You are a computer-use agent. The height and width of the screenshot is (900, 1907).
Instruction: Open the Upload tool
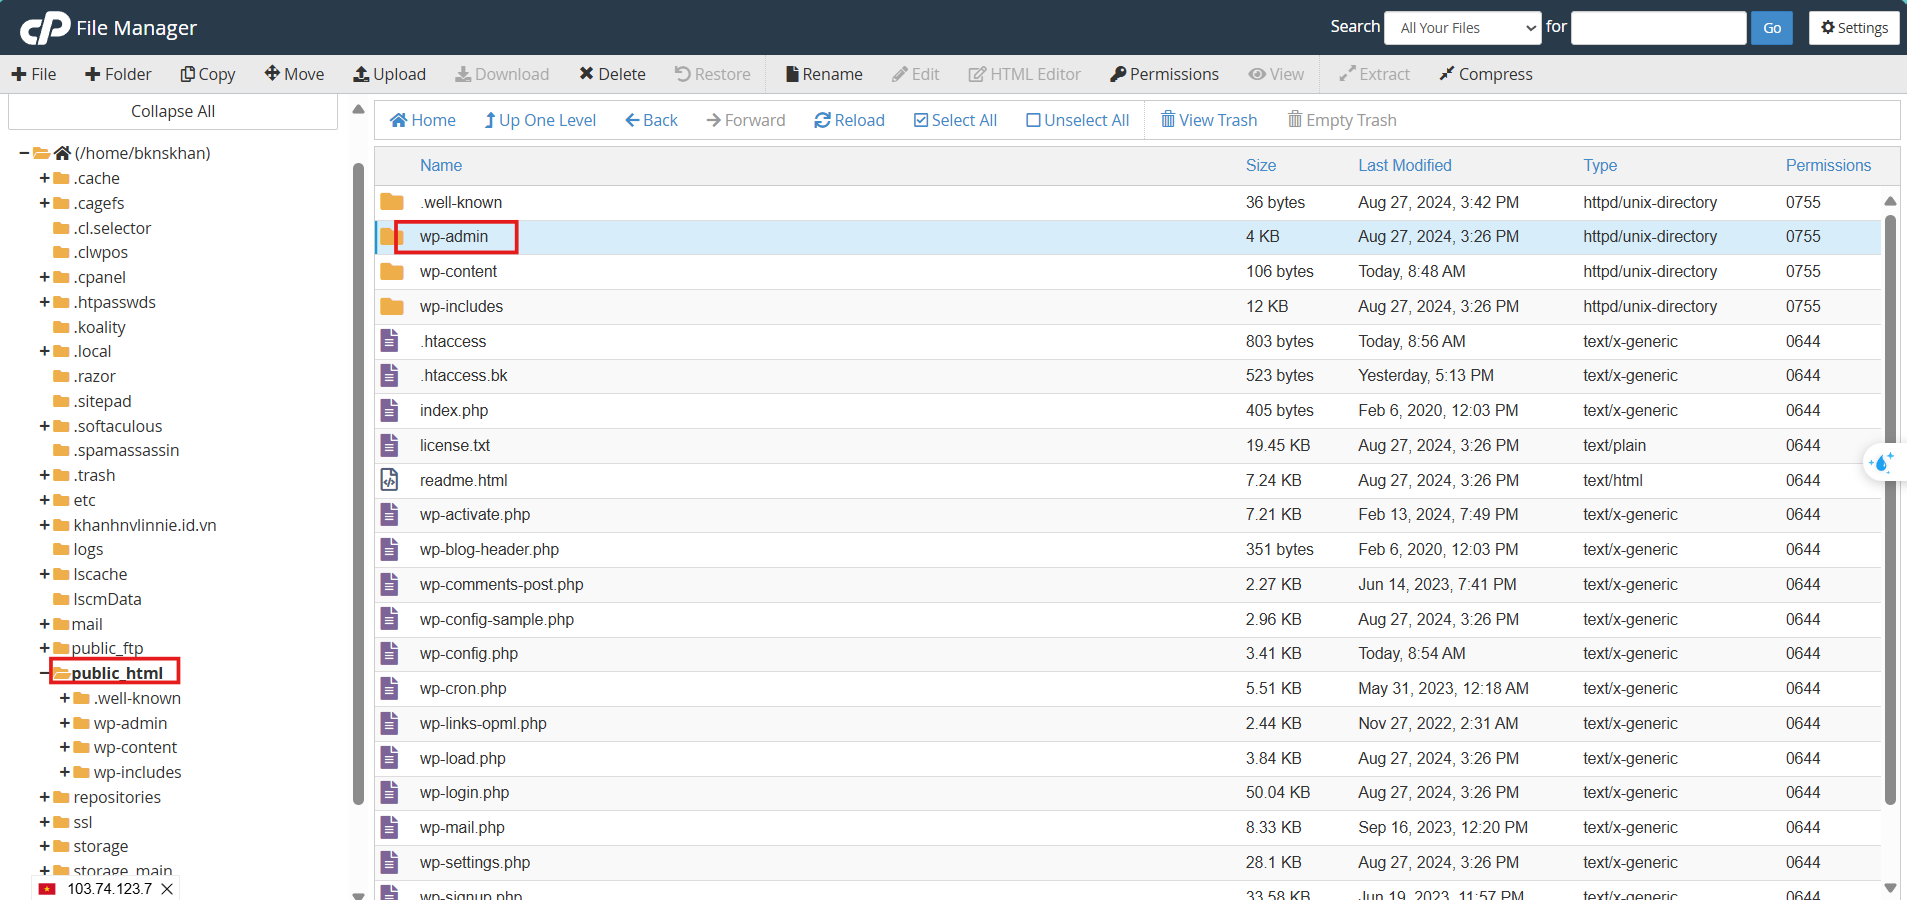click(x=390, y=74)
